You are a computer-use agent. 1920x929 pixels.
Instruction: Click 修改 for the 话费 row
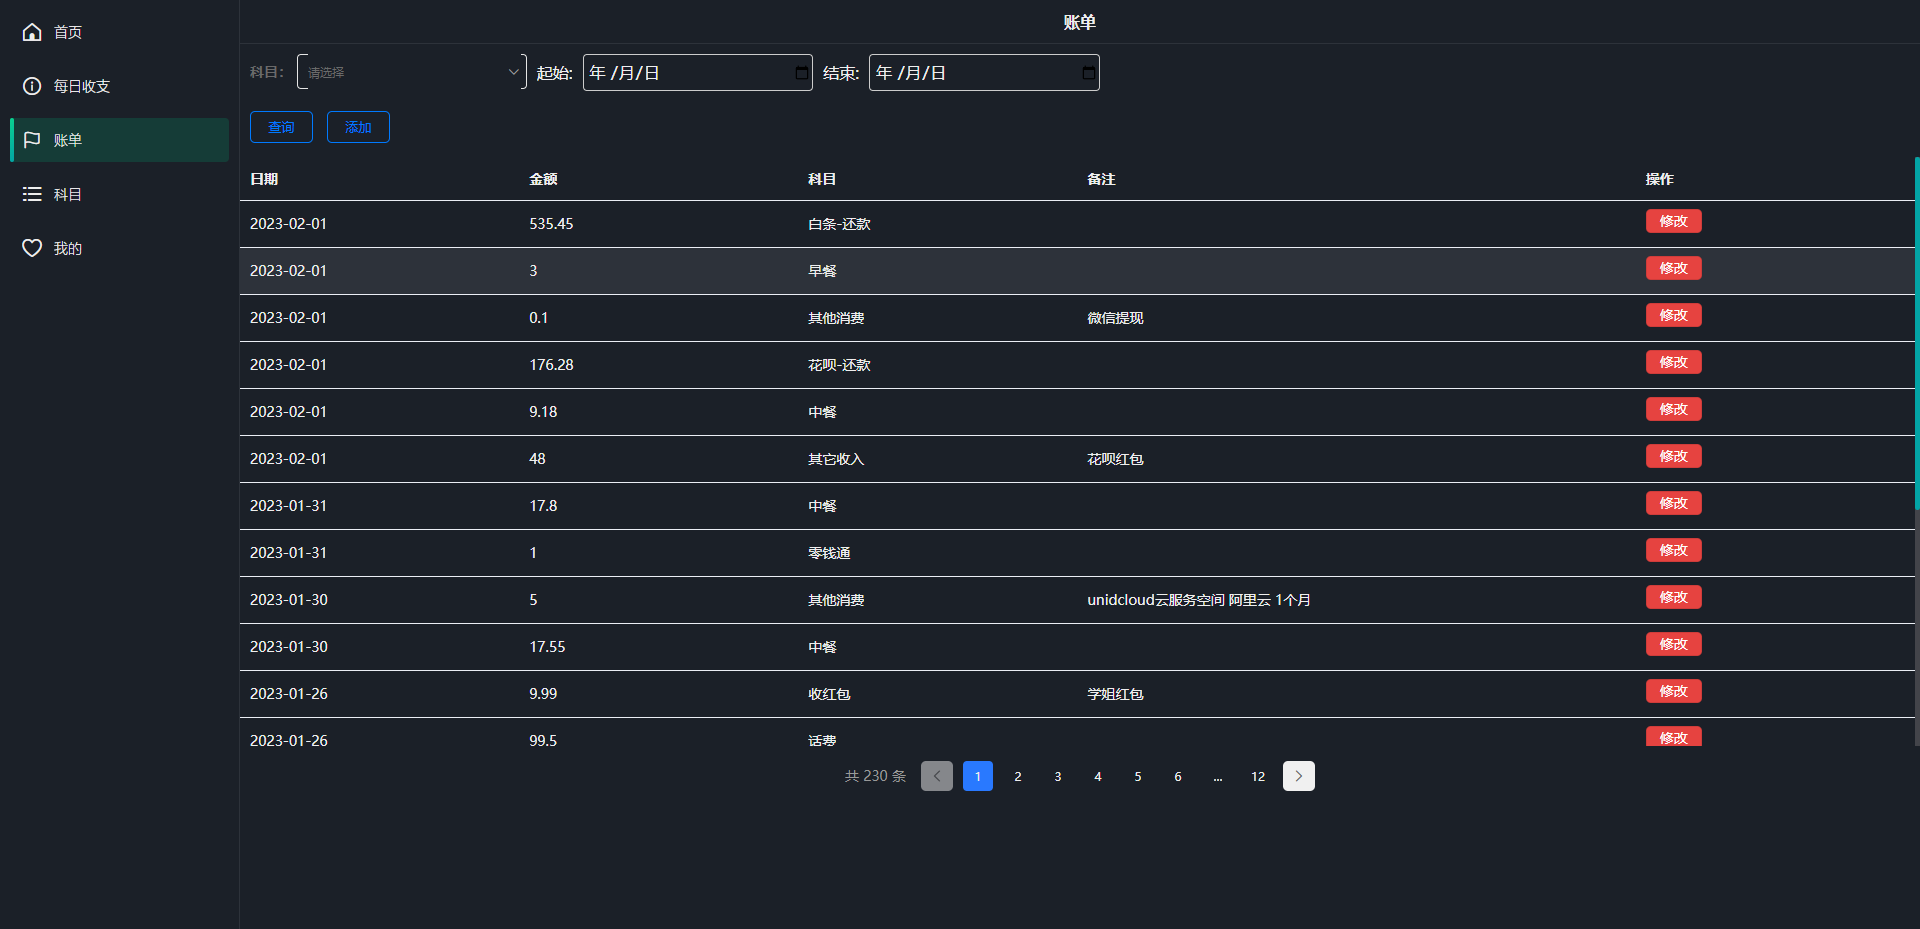coord(1674,737)
